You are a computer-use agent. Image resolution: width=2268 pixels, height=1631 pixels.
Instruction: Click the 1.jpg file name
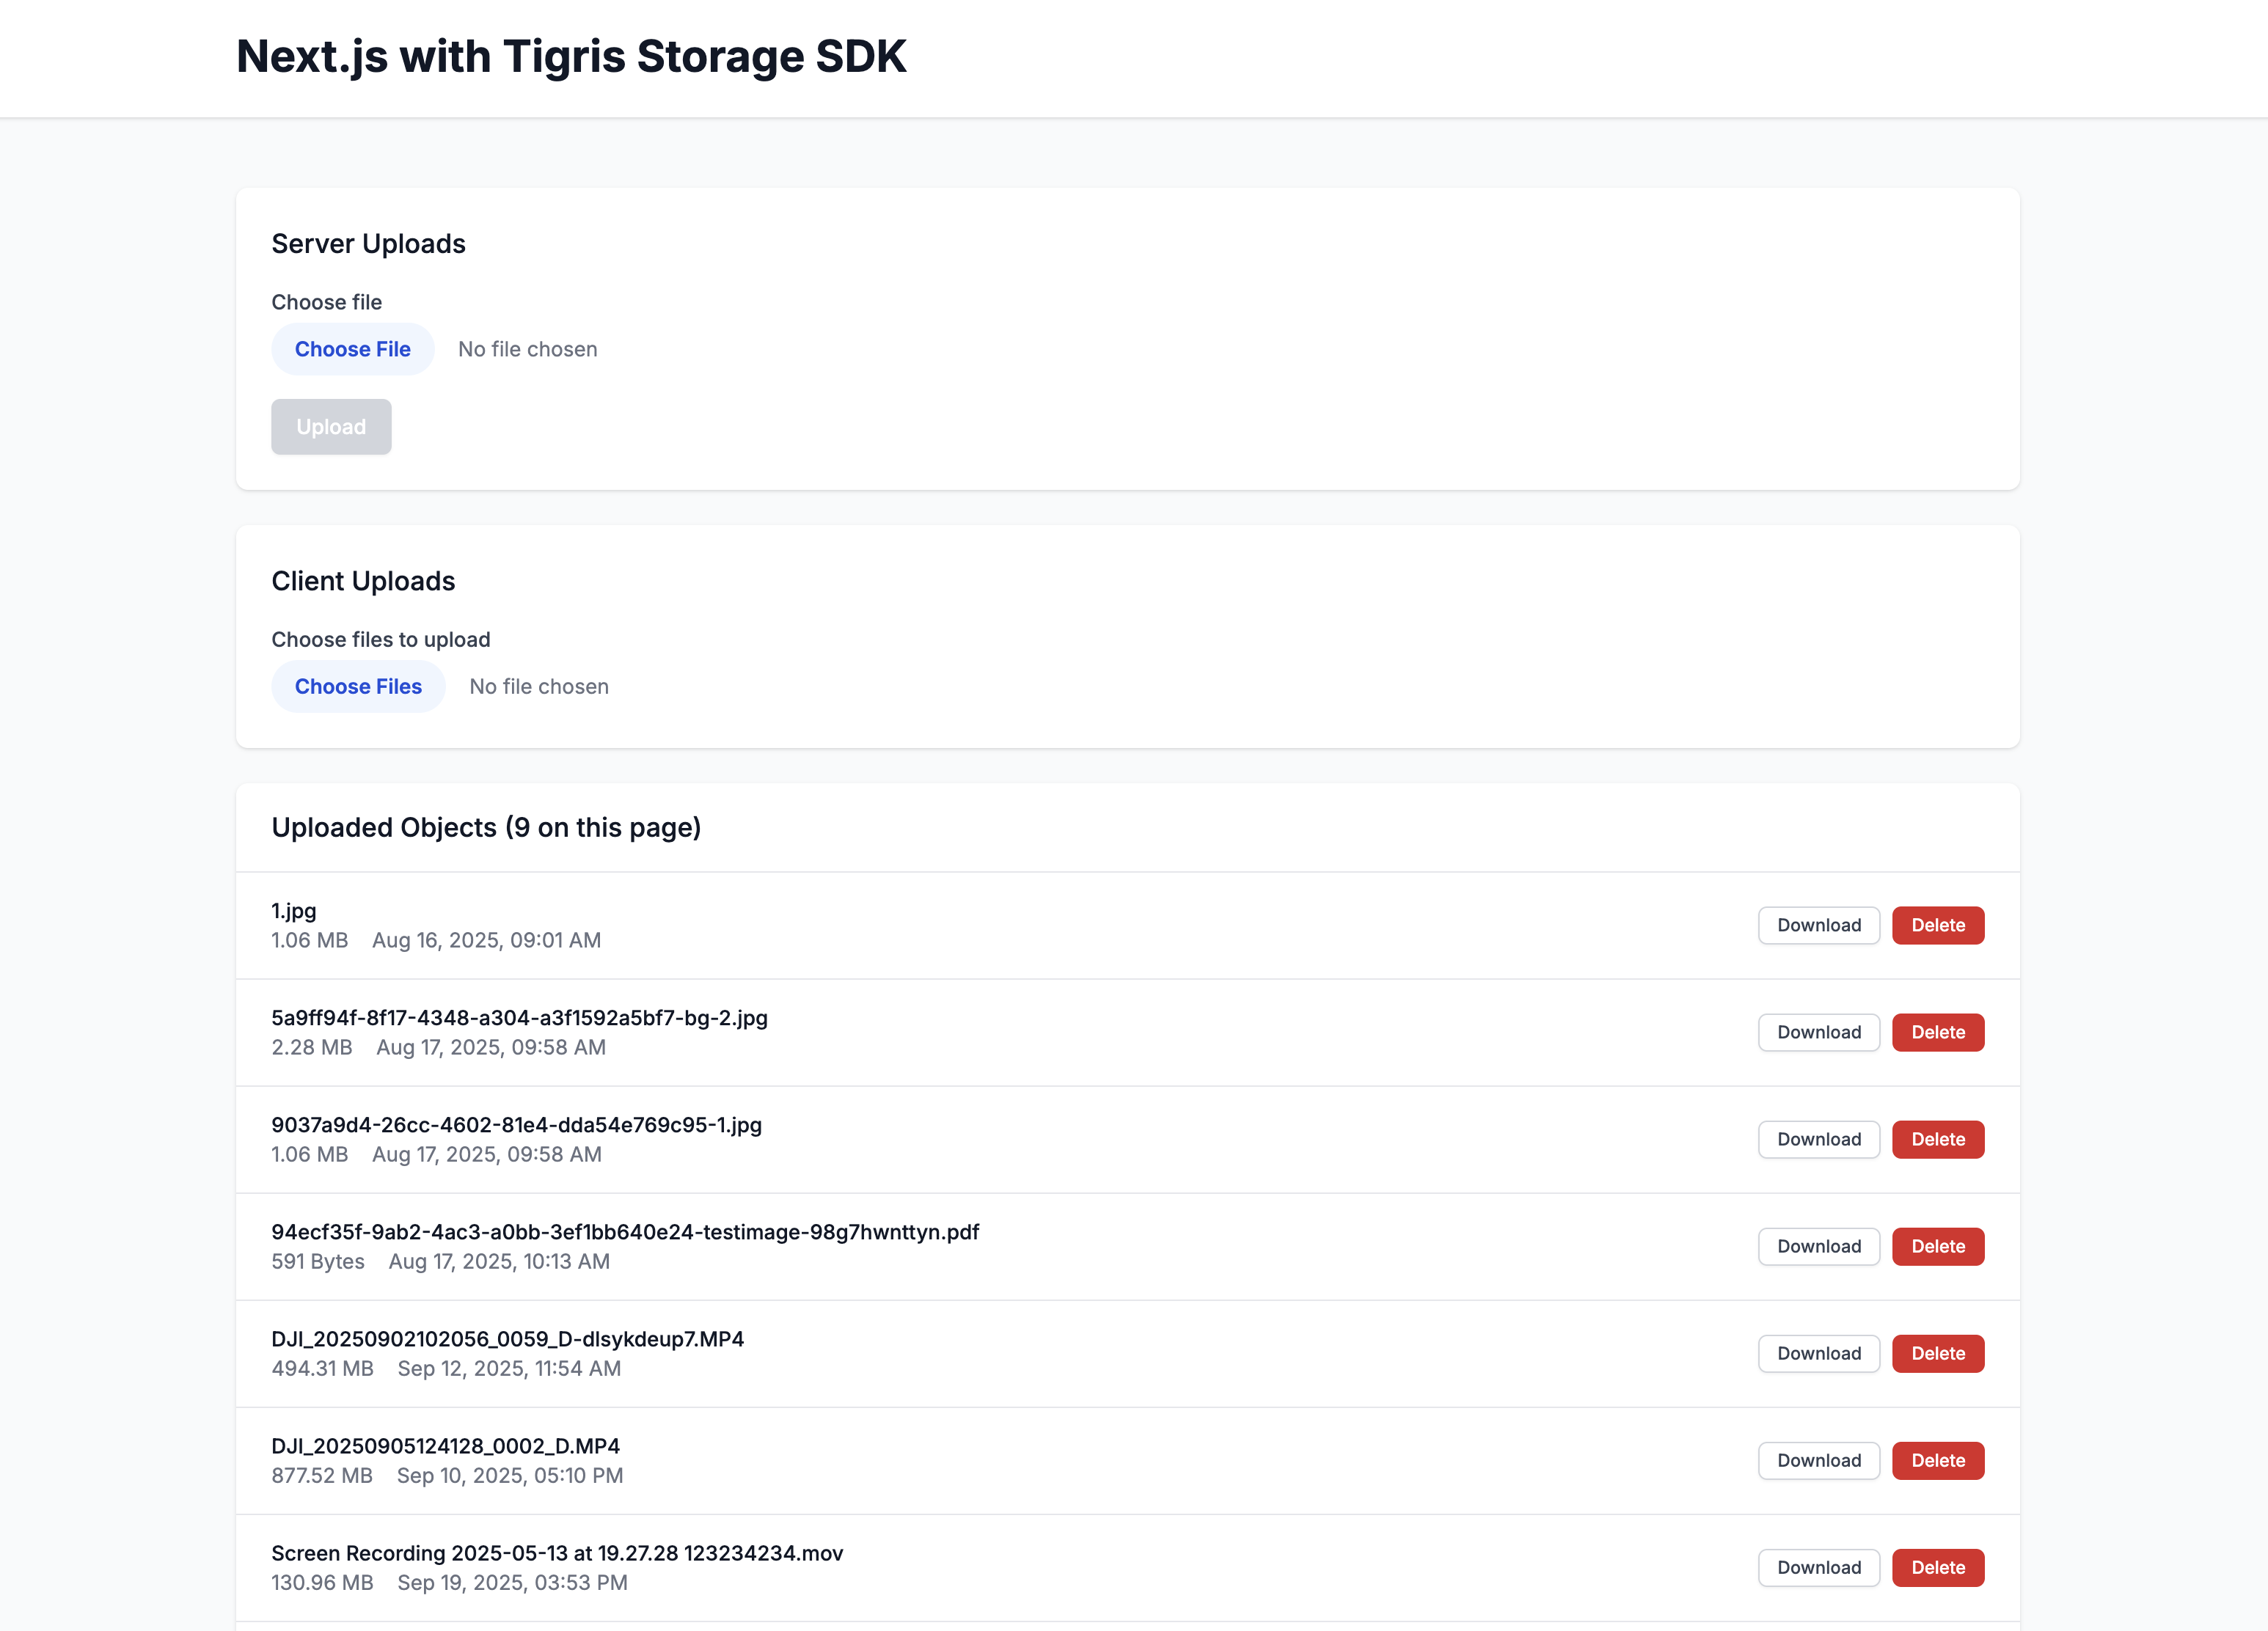click(294, 911)
